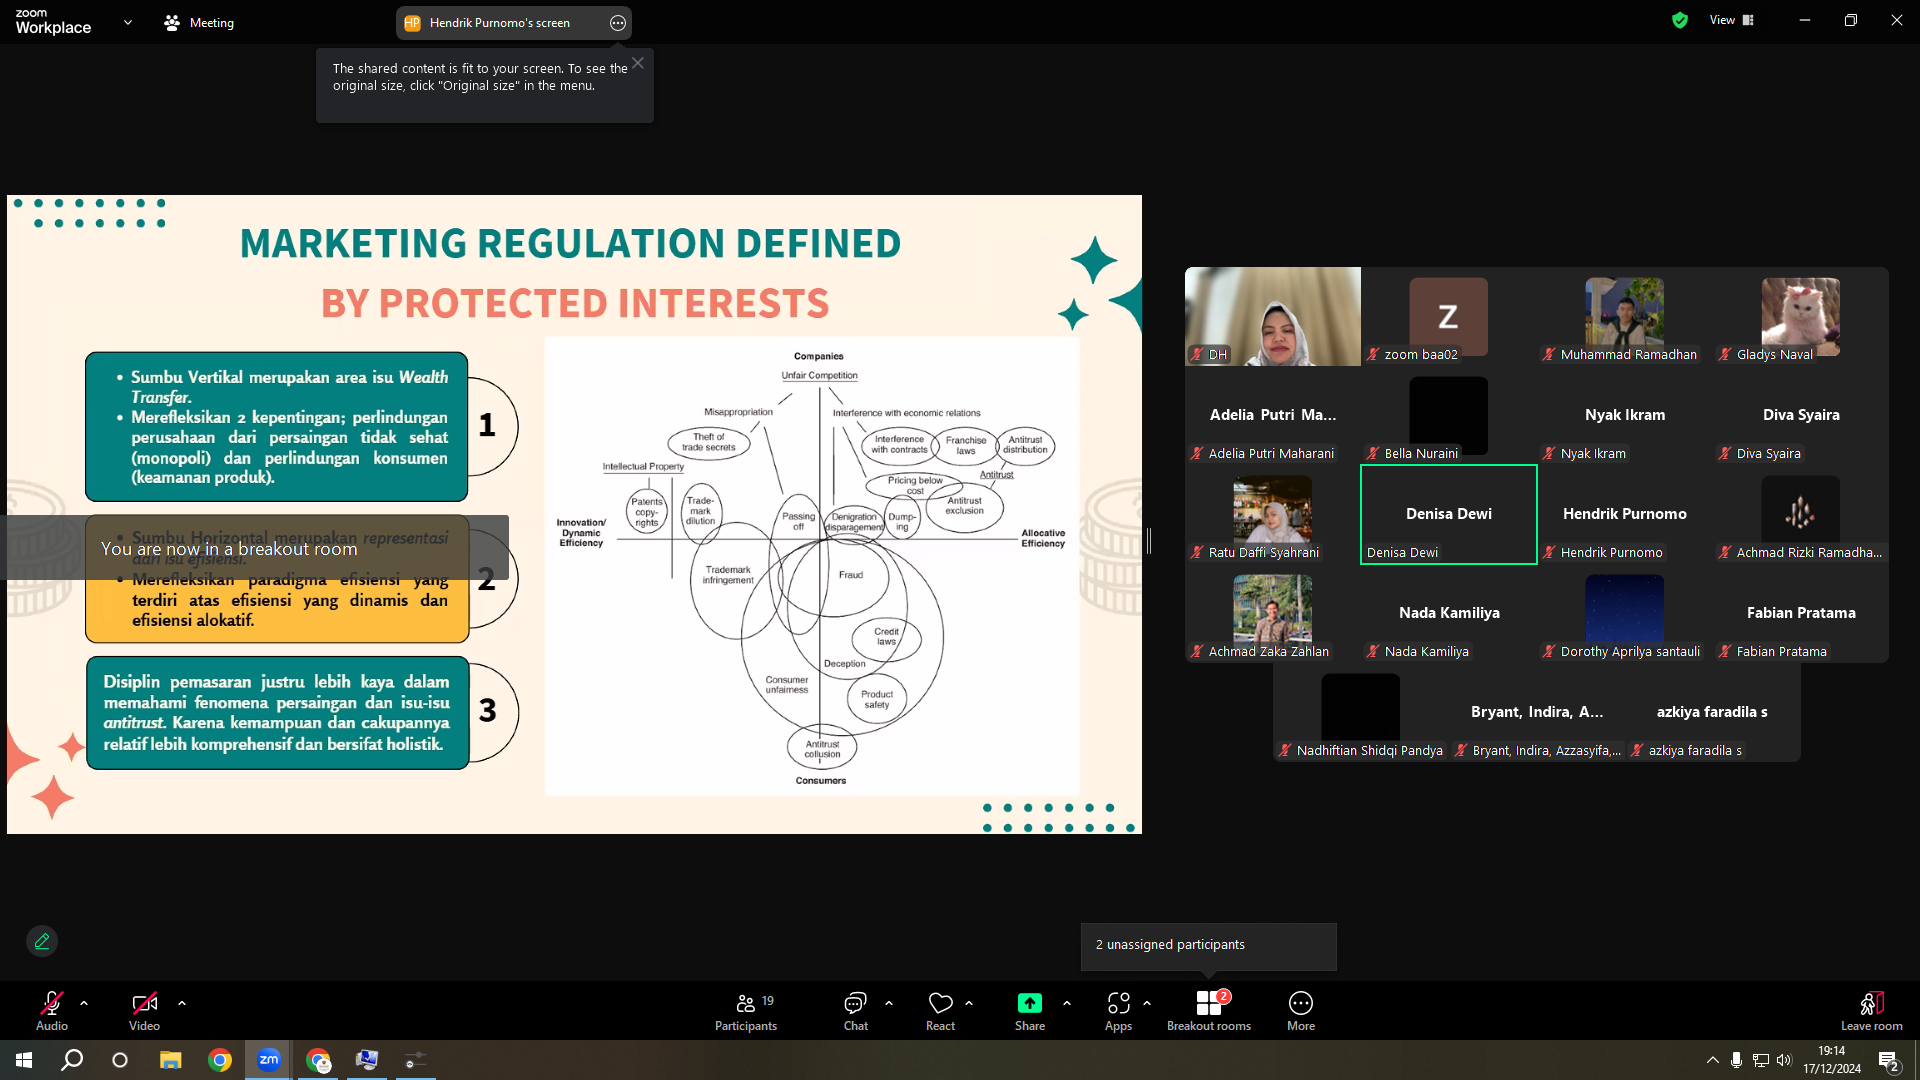Select Denisa Dewi's highlighted tile

coord(1449,514)
